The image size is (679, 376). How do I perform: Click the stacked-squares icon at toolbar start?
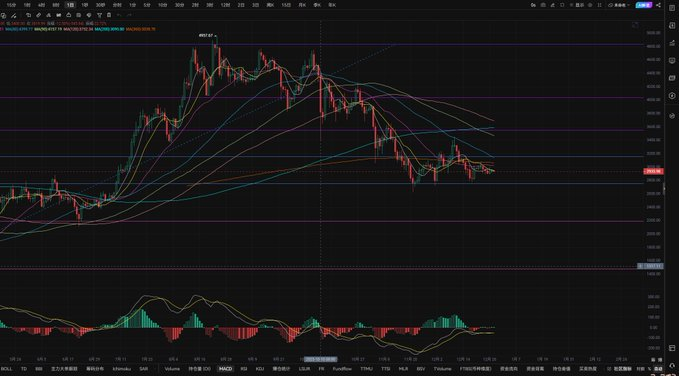click(x=3, y=15)
